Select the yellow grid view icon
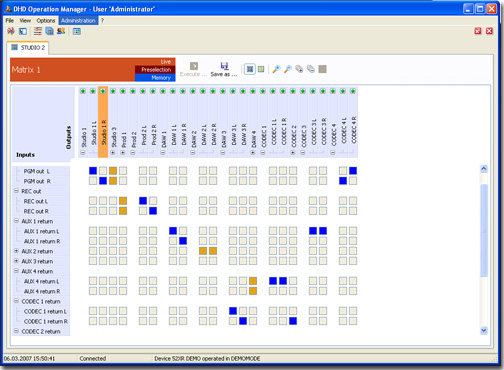The height and width of the screenshot is (370, 504). coord(261,69)
